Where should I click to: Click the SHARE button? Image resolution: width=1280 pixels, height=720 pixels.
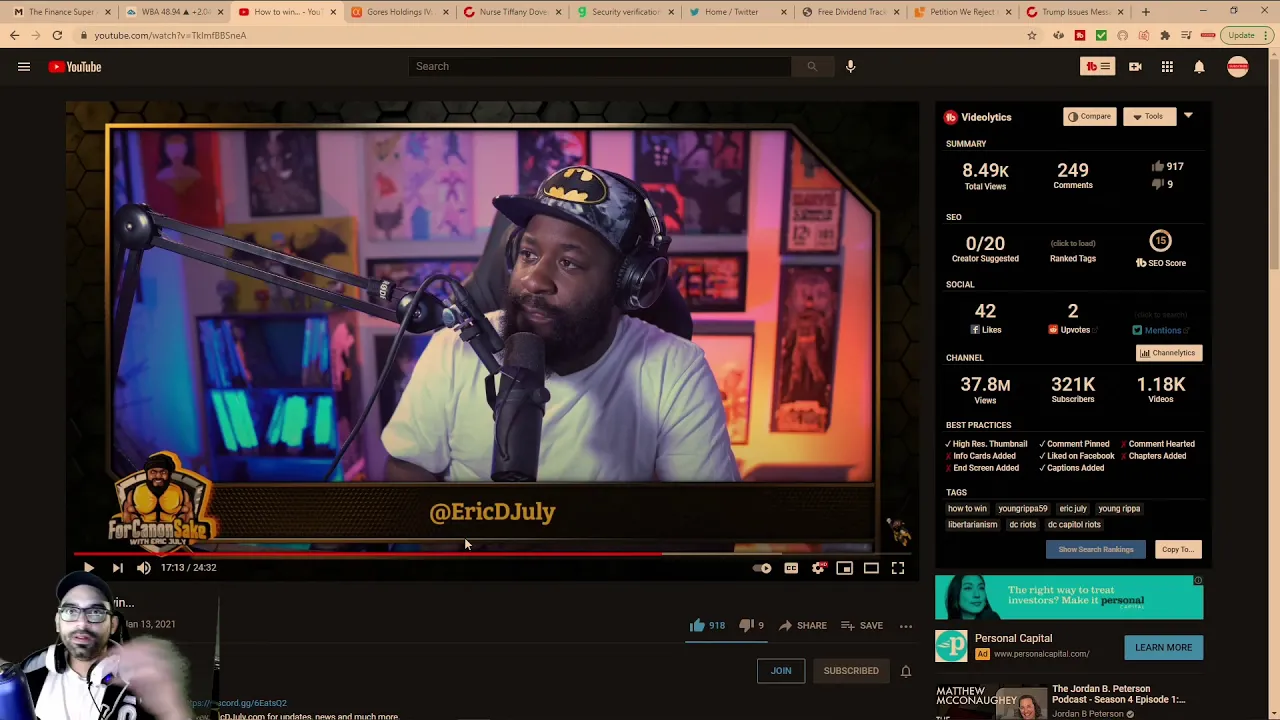tap(802, 626)
